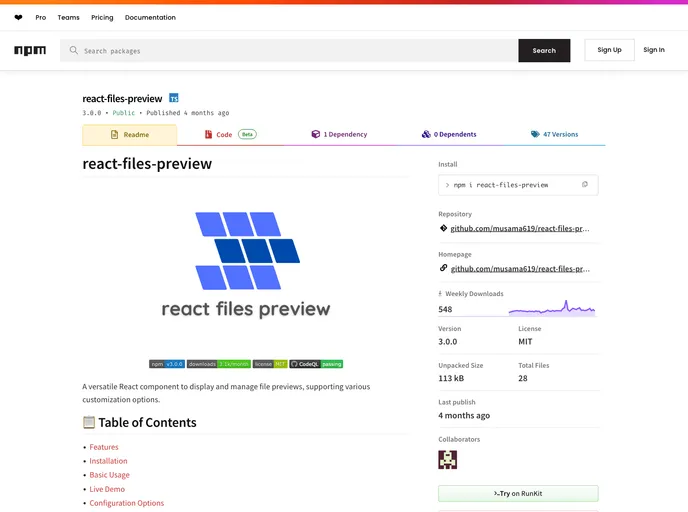The width and height of the screenshot is (688, 512).
Task: Click the Public label under package title
Action: (124, 113)
